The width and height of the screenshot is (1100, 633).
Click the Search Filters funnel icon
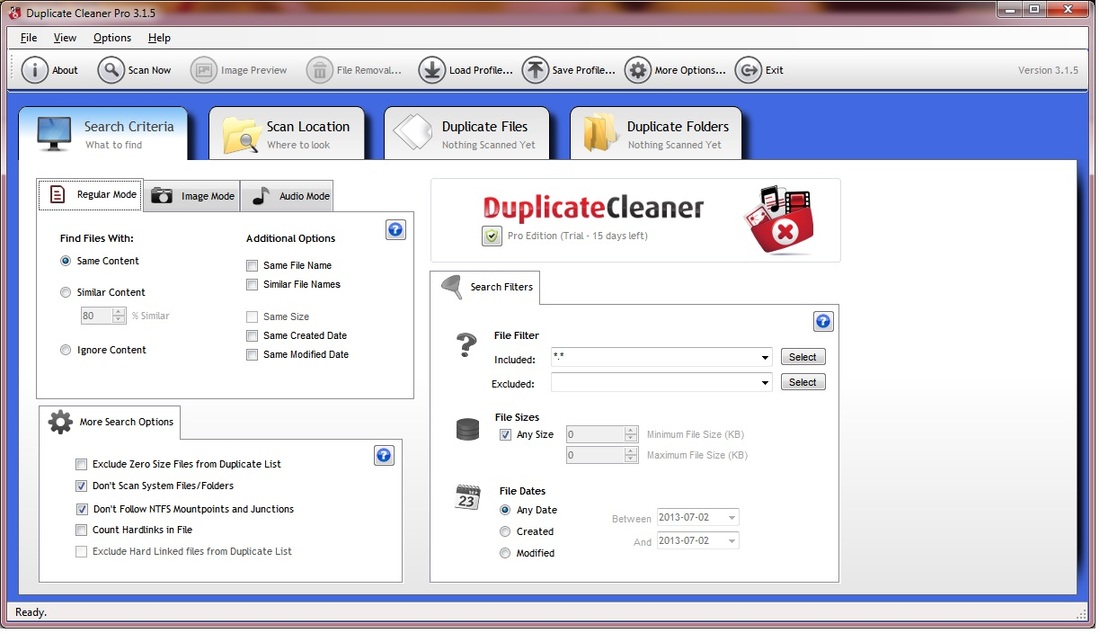pos(451,286)
